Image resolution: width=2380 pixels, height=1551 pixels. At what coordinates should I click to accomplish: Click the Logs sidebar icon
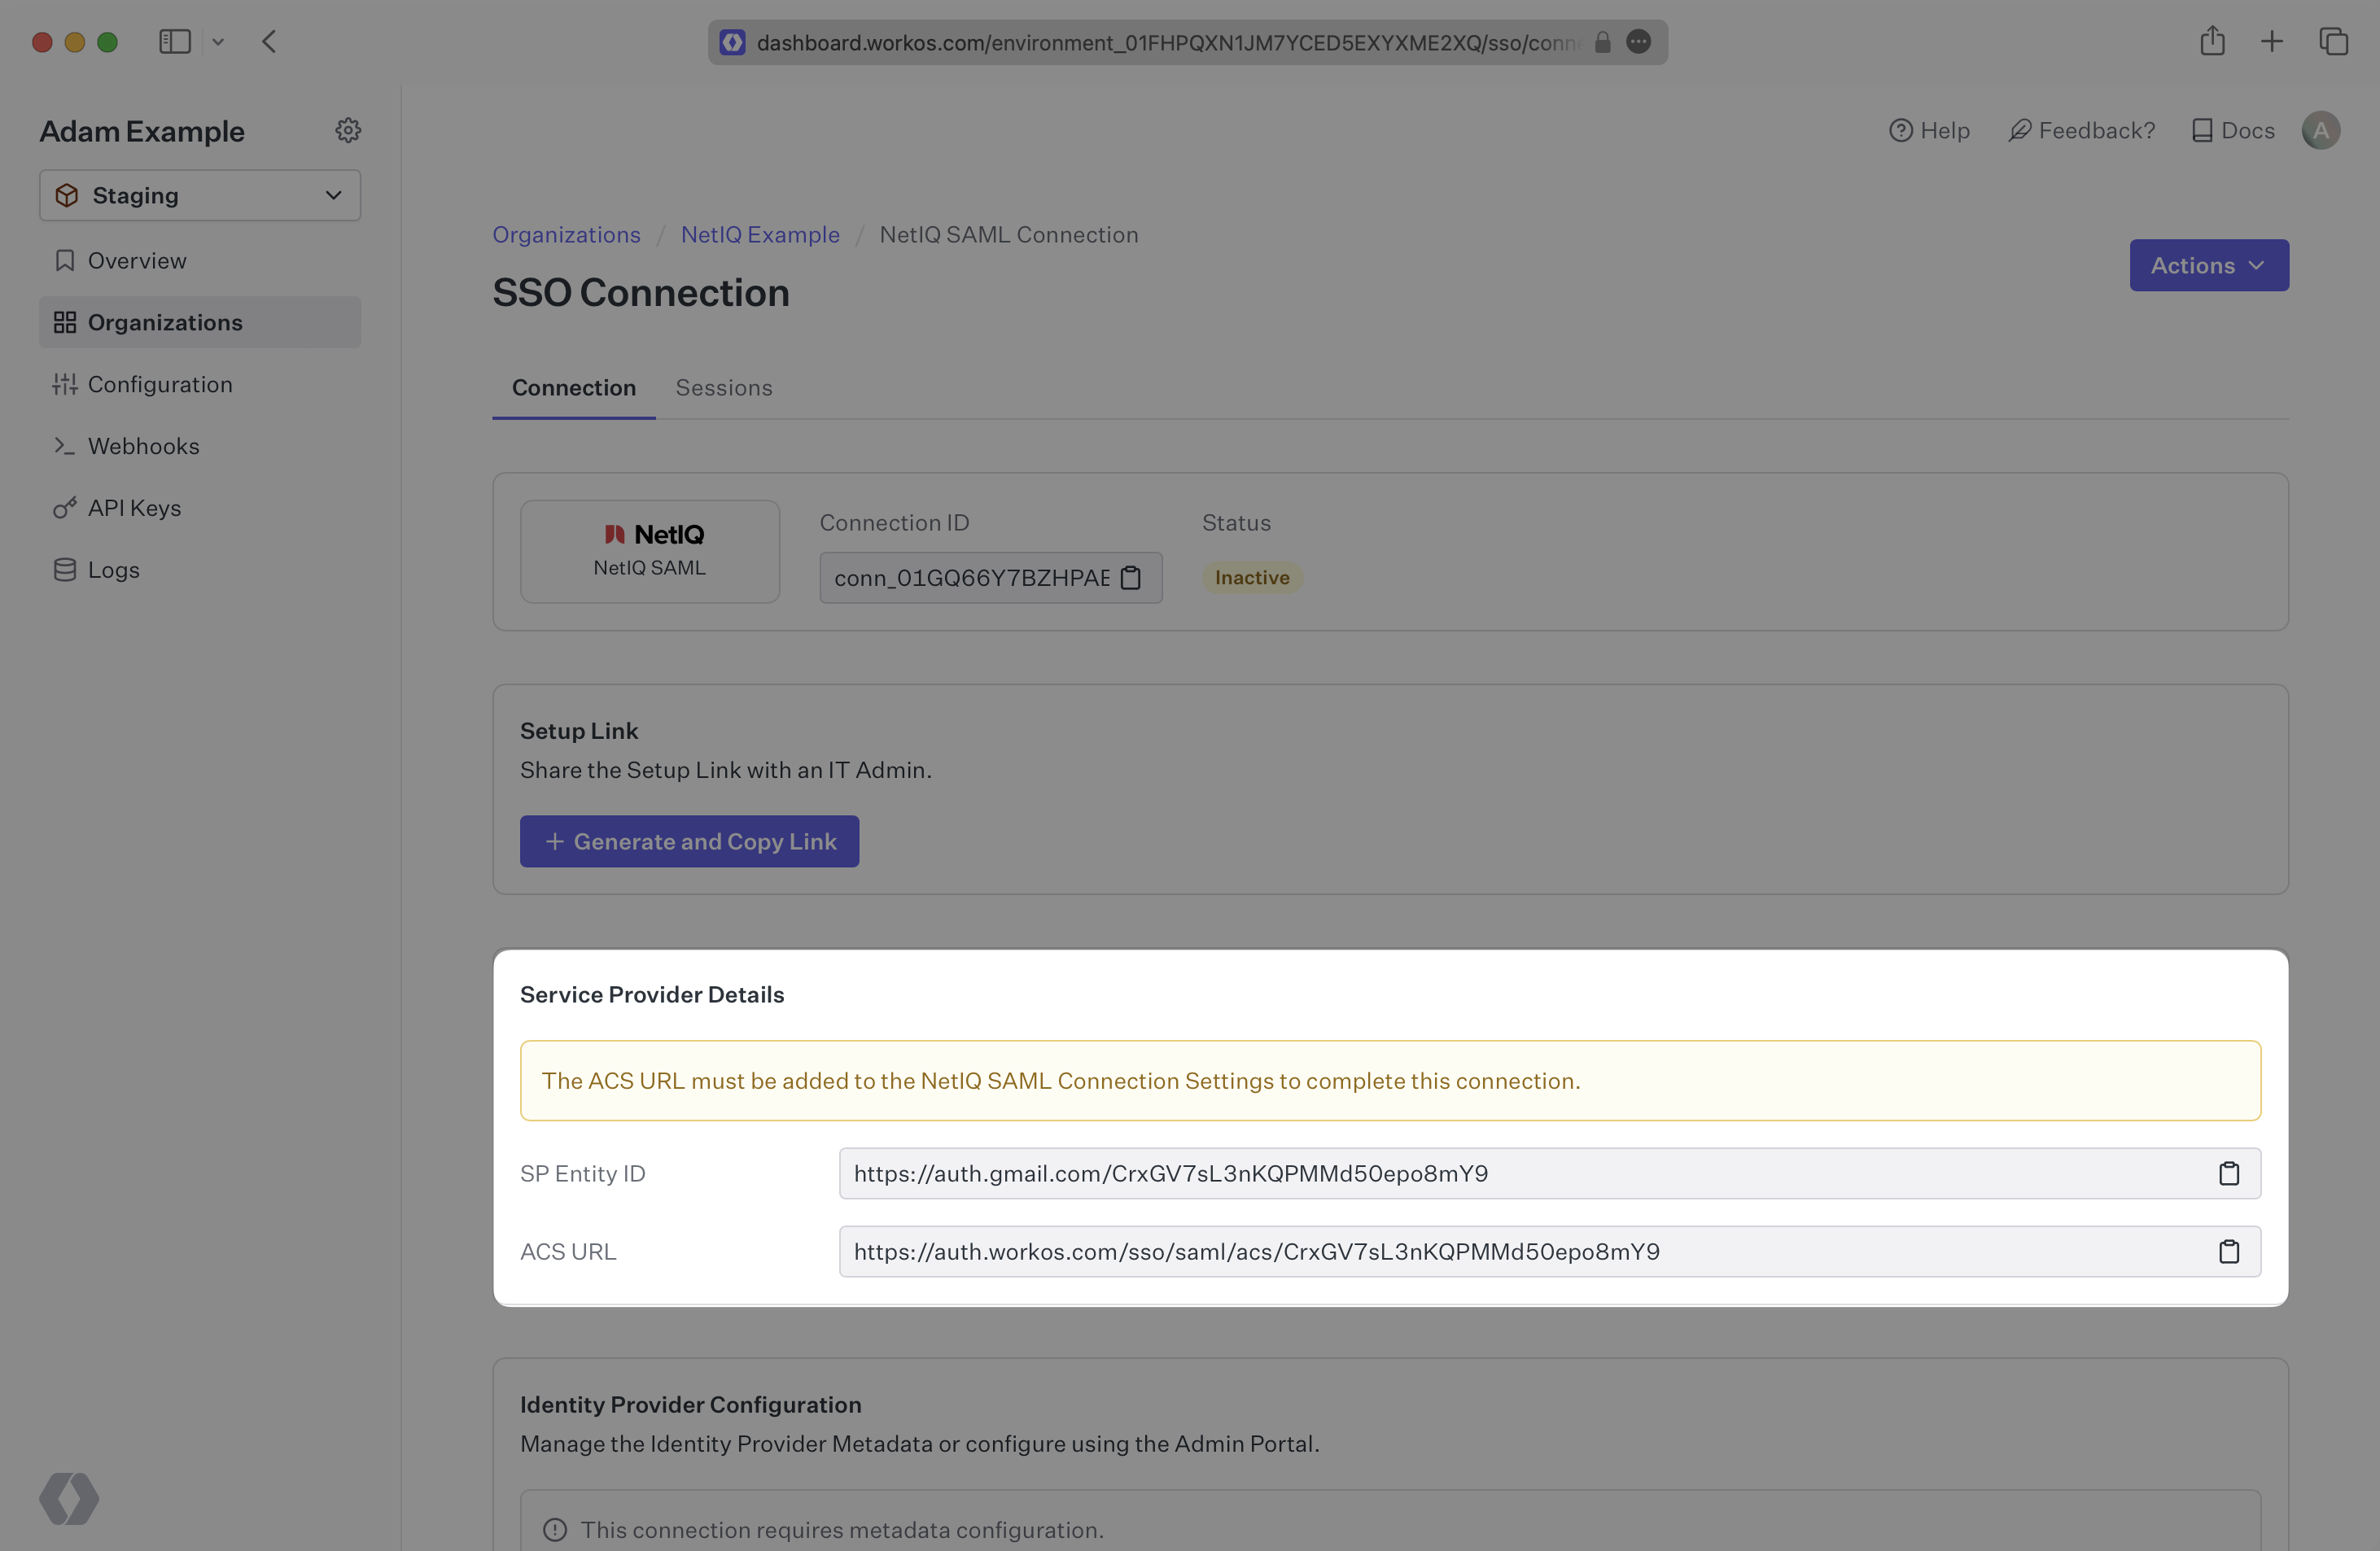coord(63,569)
